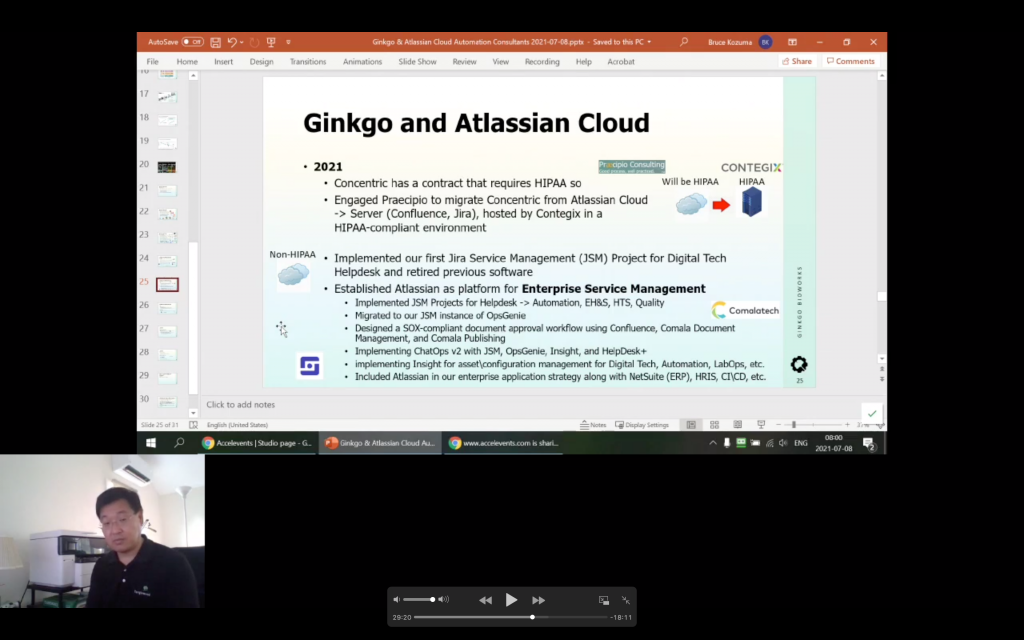Go to the Slide Show tab
This screenshot has height=640, width=1024.
(417, 61)
